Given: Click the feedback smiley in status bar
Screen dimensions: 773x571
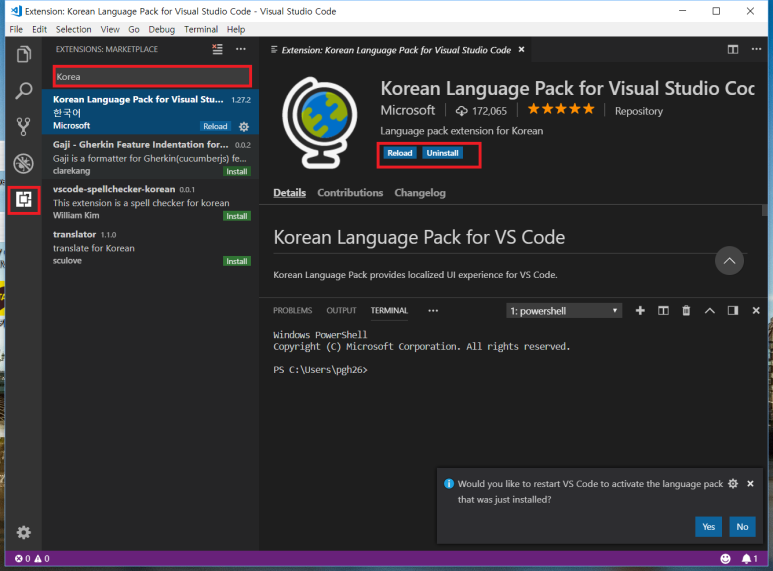Looking at the screenshot, I should coord(725,559).
